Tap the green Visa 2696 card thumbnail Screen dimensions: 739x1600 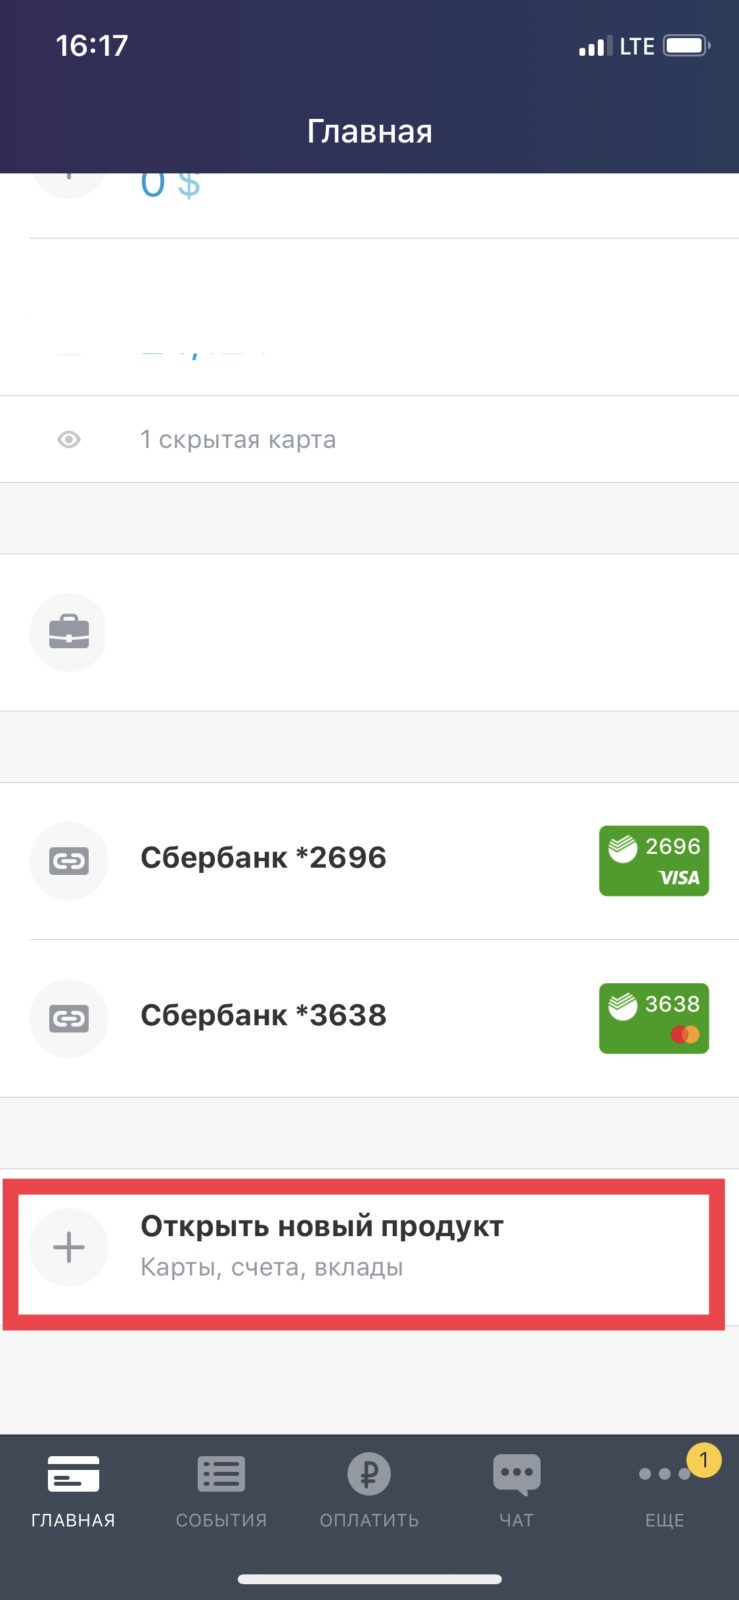point(653,860)
